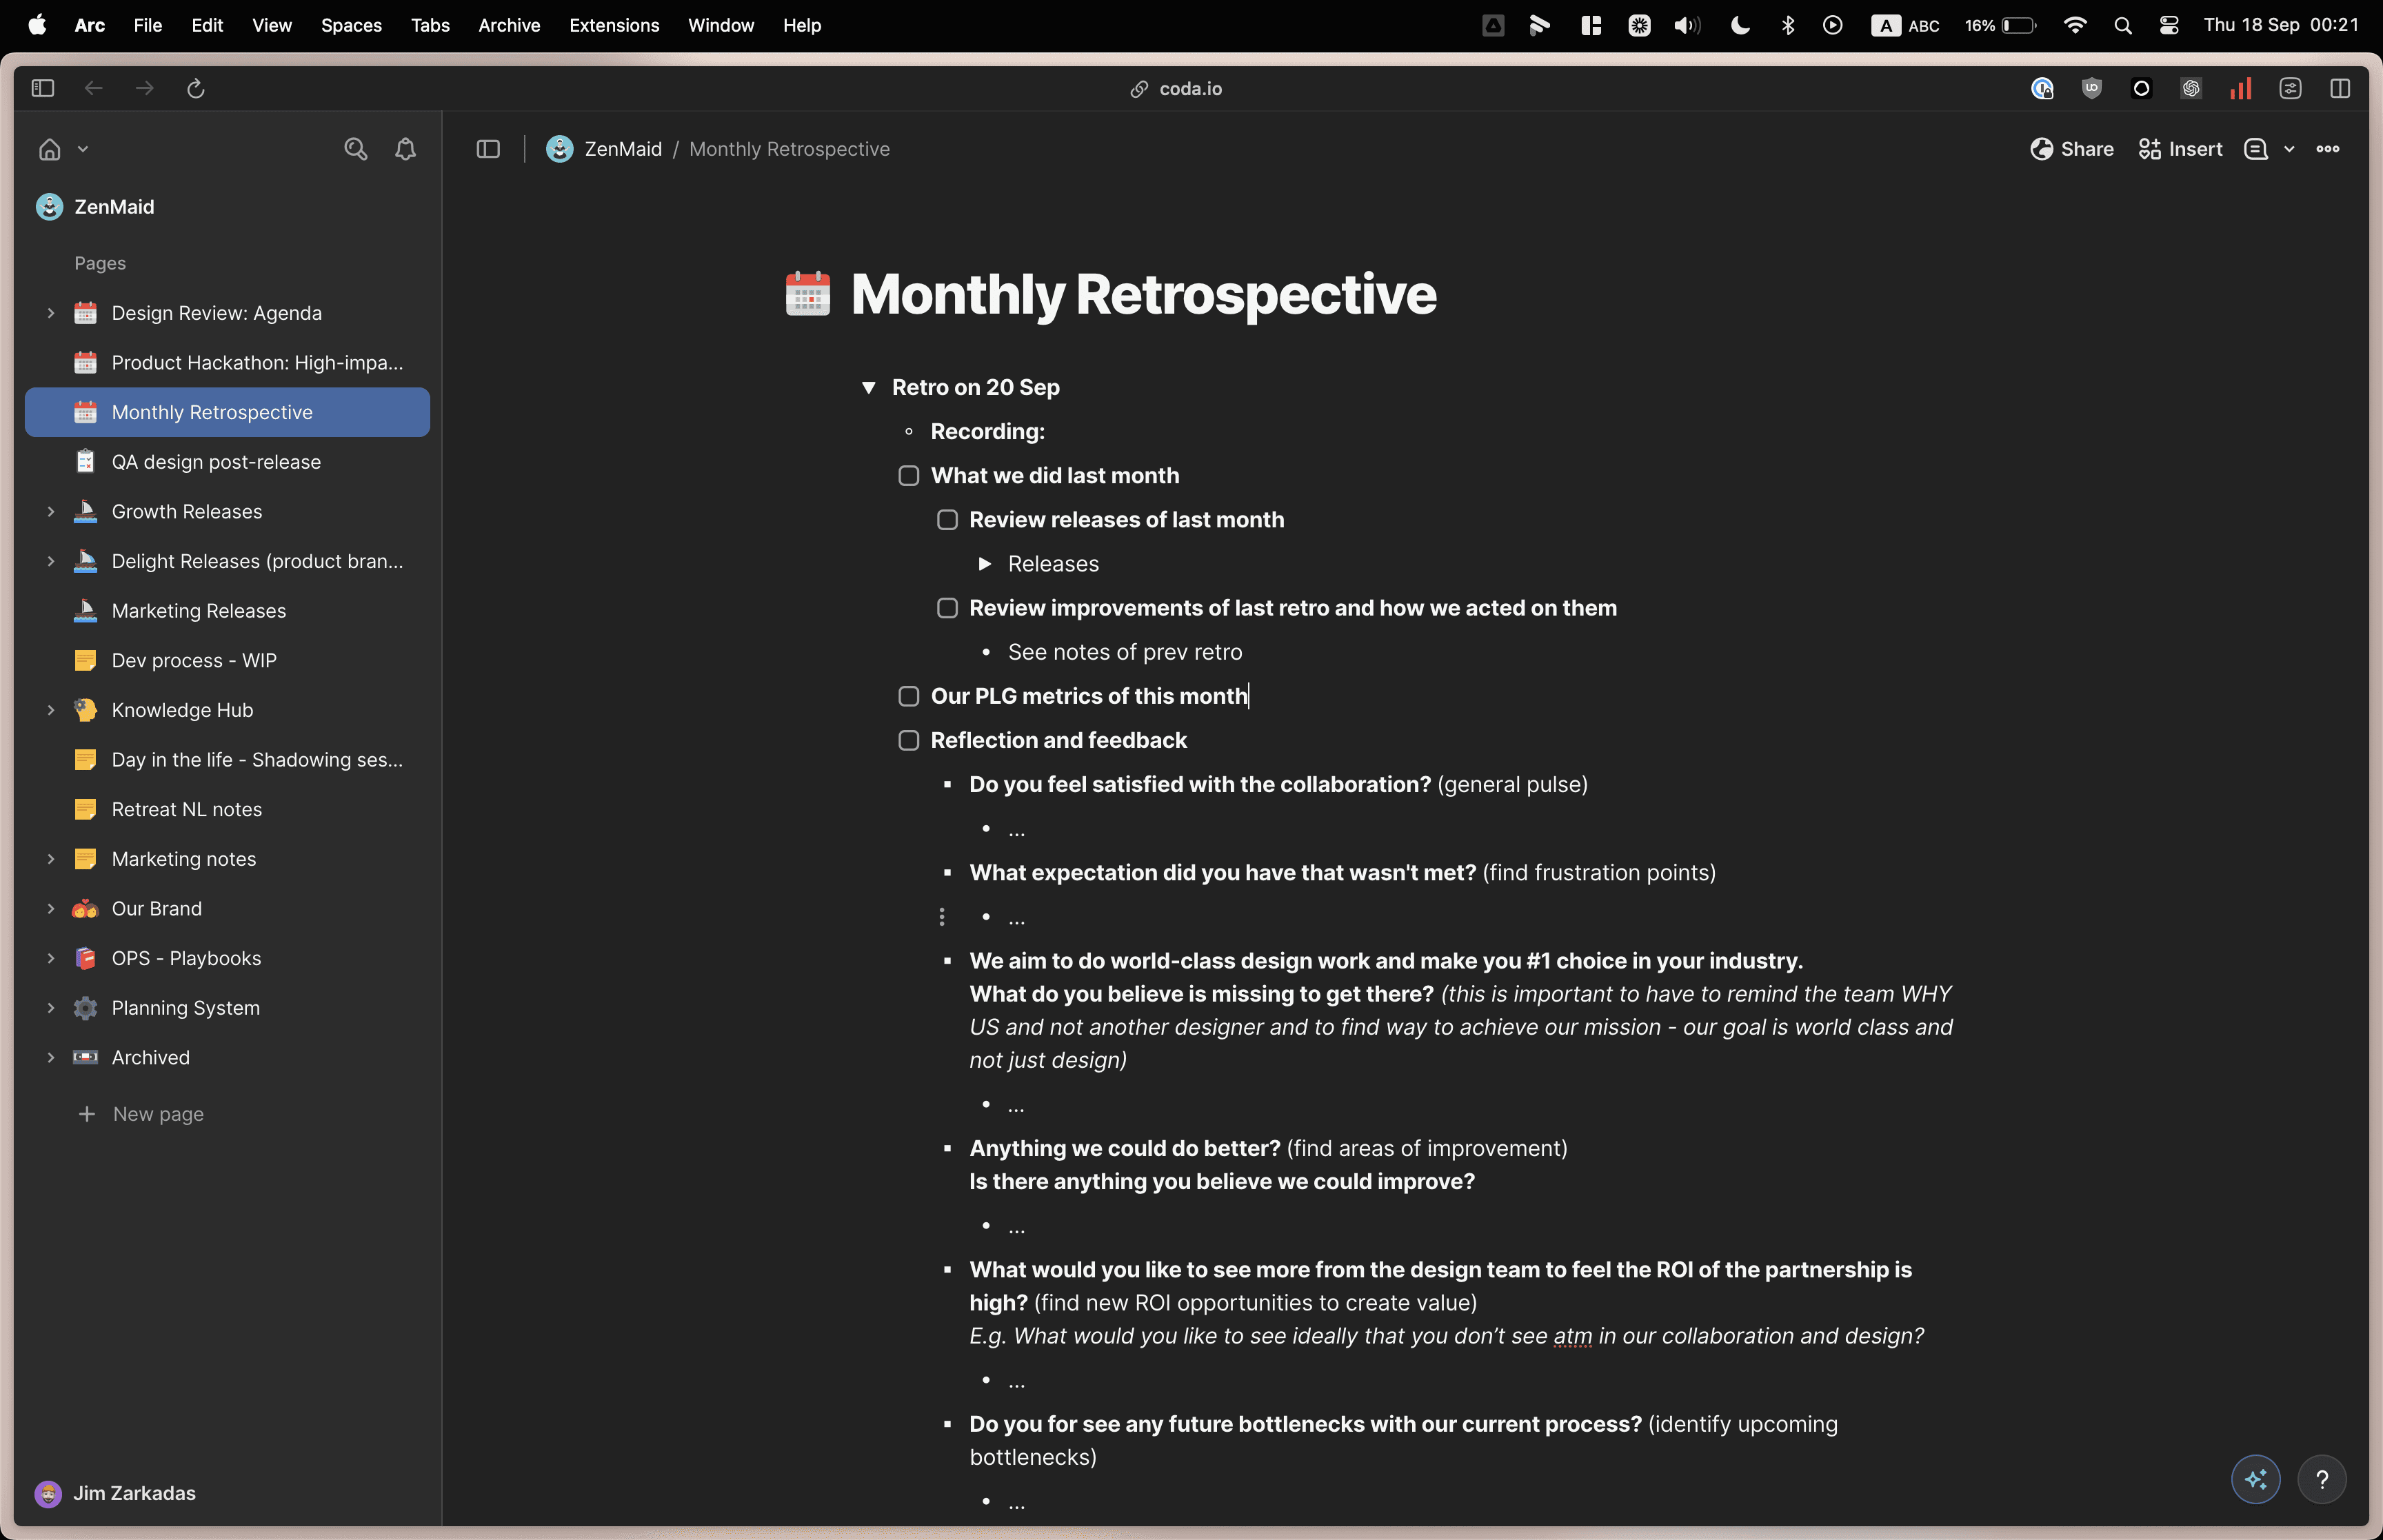The image size is (2383, 1540).
Task: Click the comments icon in top bar
Action: [2255, 149]
